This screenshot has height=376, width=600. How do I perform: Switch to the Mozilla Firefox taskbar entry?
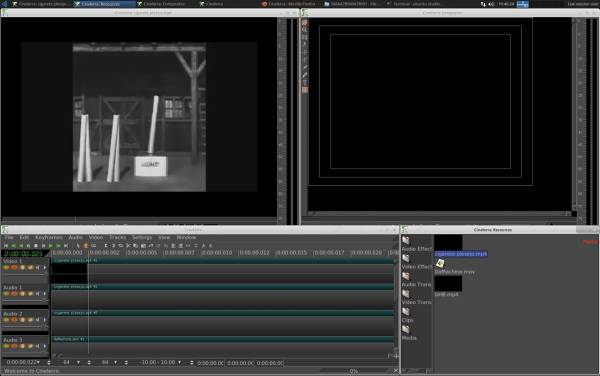[289, 4]
